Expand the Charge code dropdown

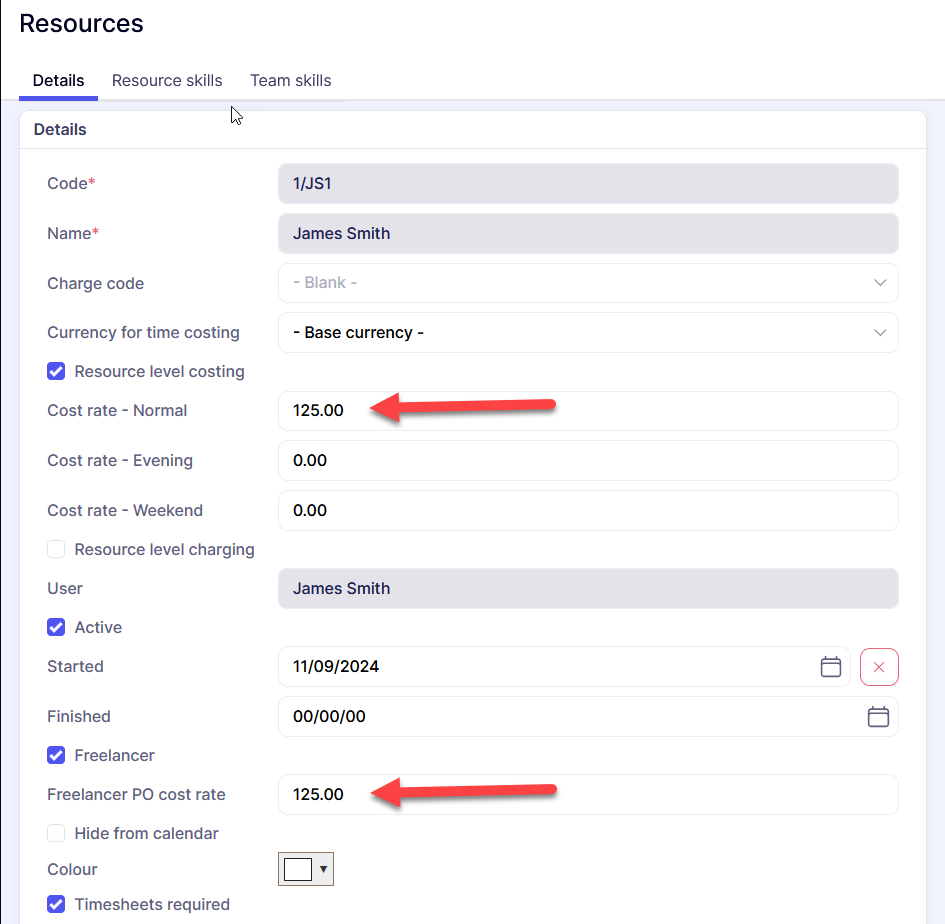click(879, 283)
